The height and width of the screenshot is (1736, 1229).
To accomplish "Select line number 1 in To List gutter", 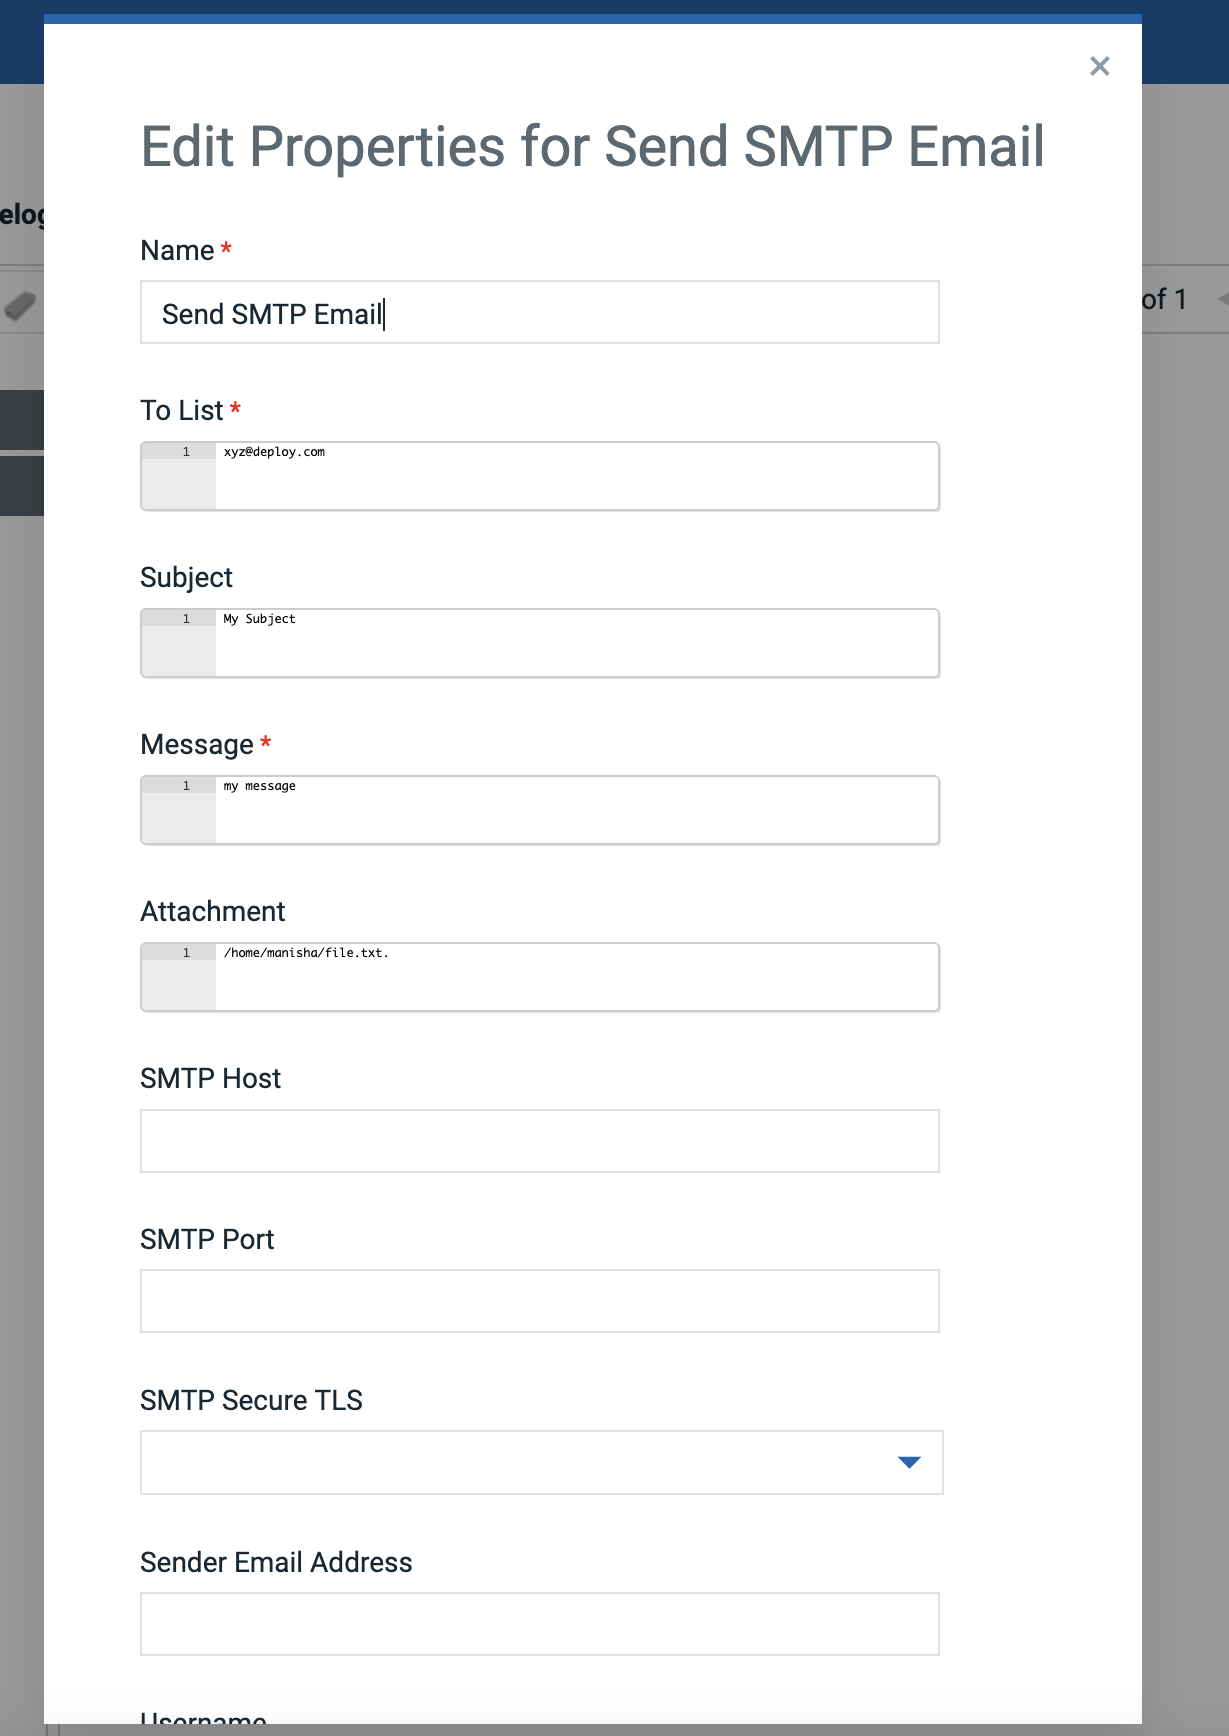I will (x=186, y=452).
